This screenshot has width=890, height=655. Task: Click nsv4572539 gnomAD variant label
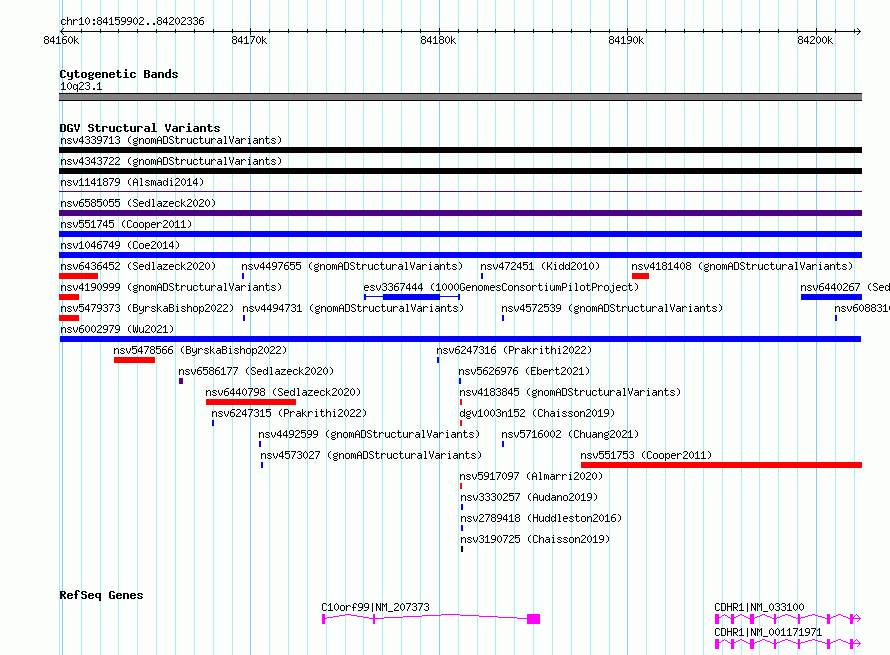pos(612,308)
